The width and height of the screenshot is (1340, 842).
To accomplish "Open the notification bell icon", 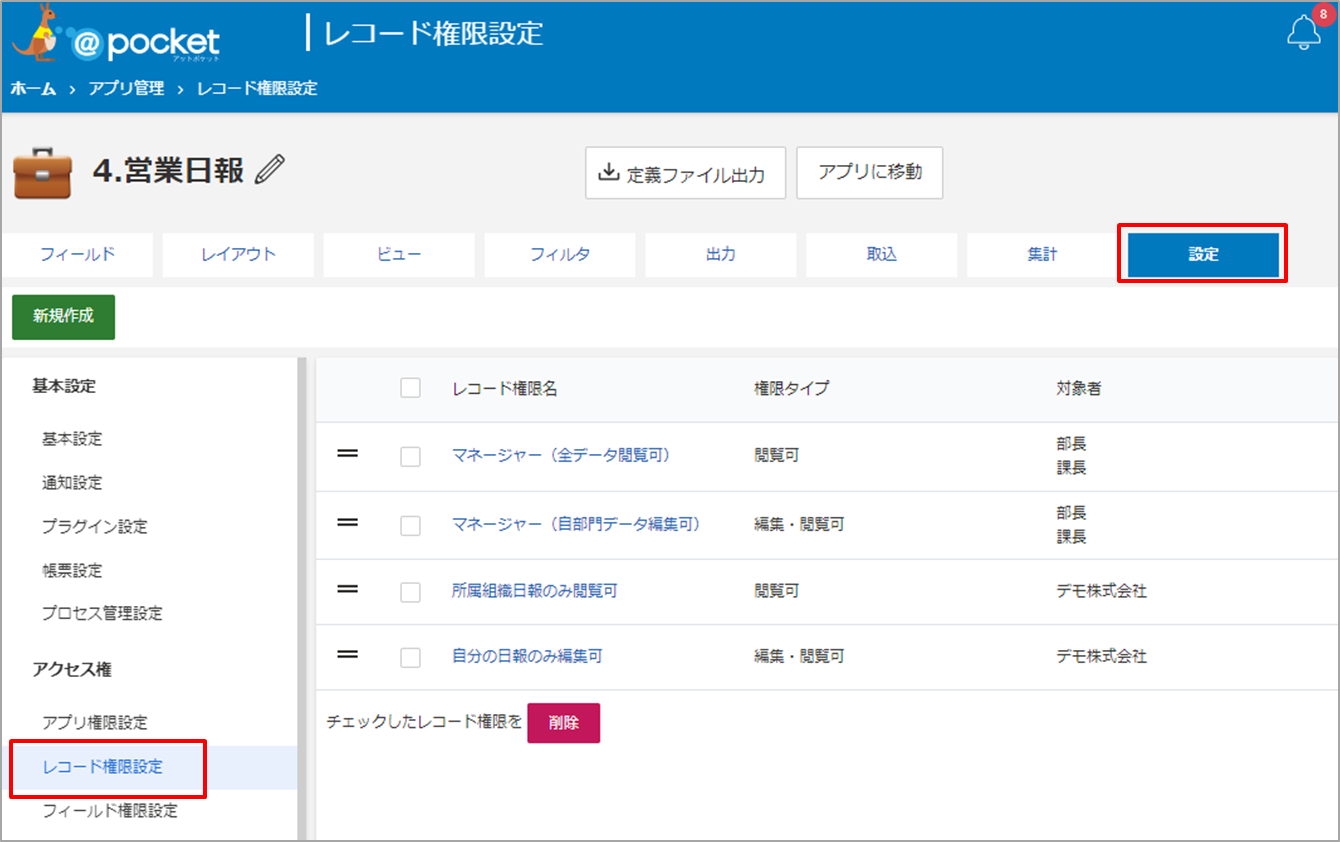I will tap(1303, 33).
